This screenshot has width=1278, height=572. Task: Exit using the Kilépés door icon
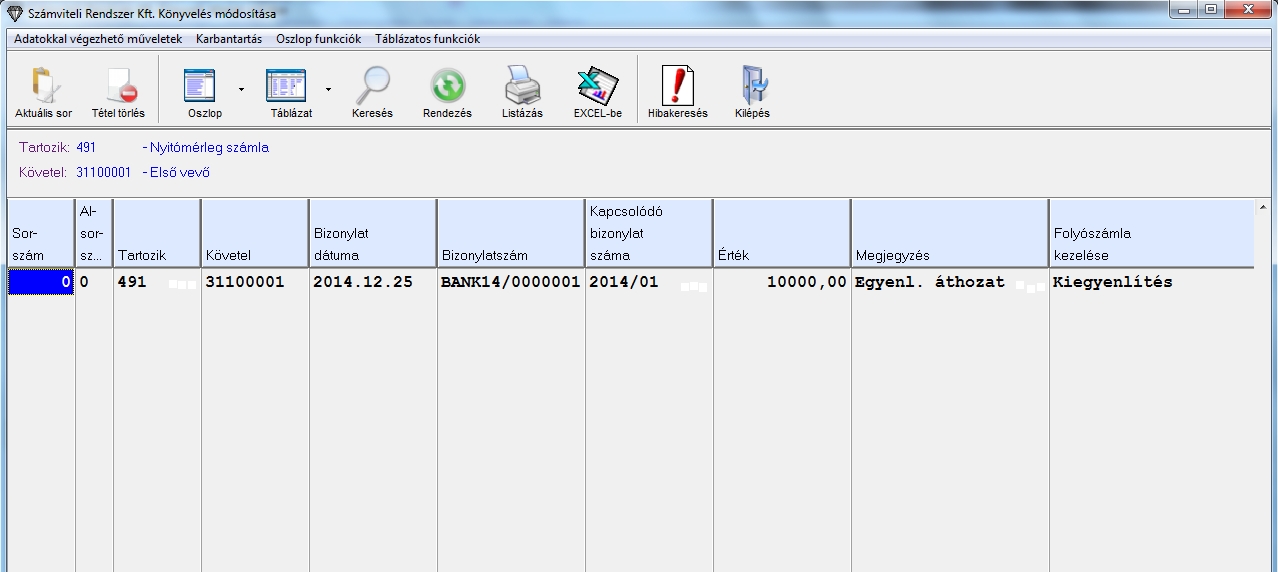[752, 88]
